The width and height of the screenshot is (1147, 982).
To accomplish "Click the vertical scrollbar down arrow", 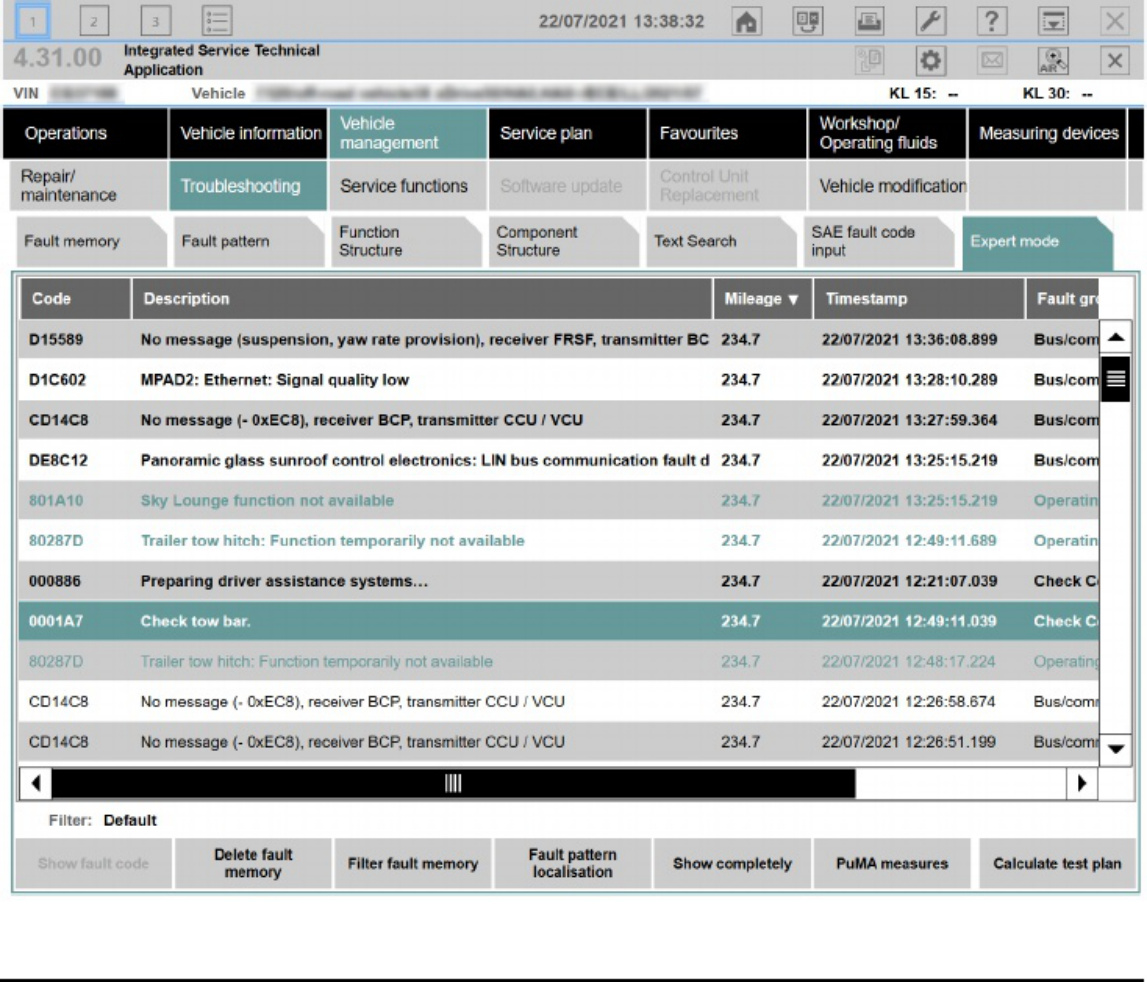I will [1116, 749].
